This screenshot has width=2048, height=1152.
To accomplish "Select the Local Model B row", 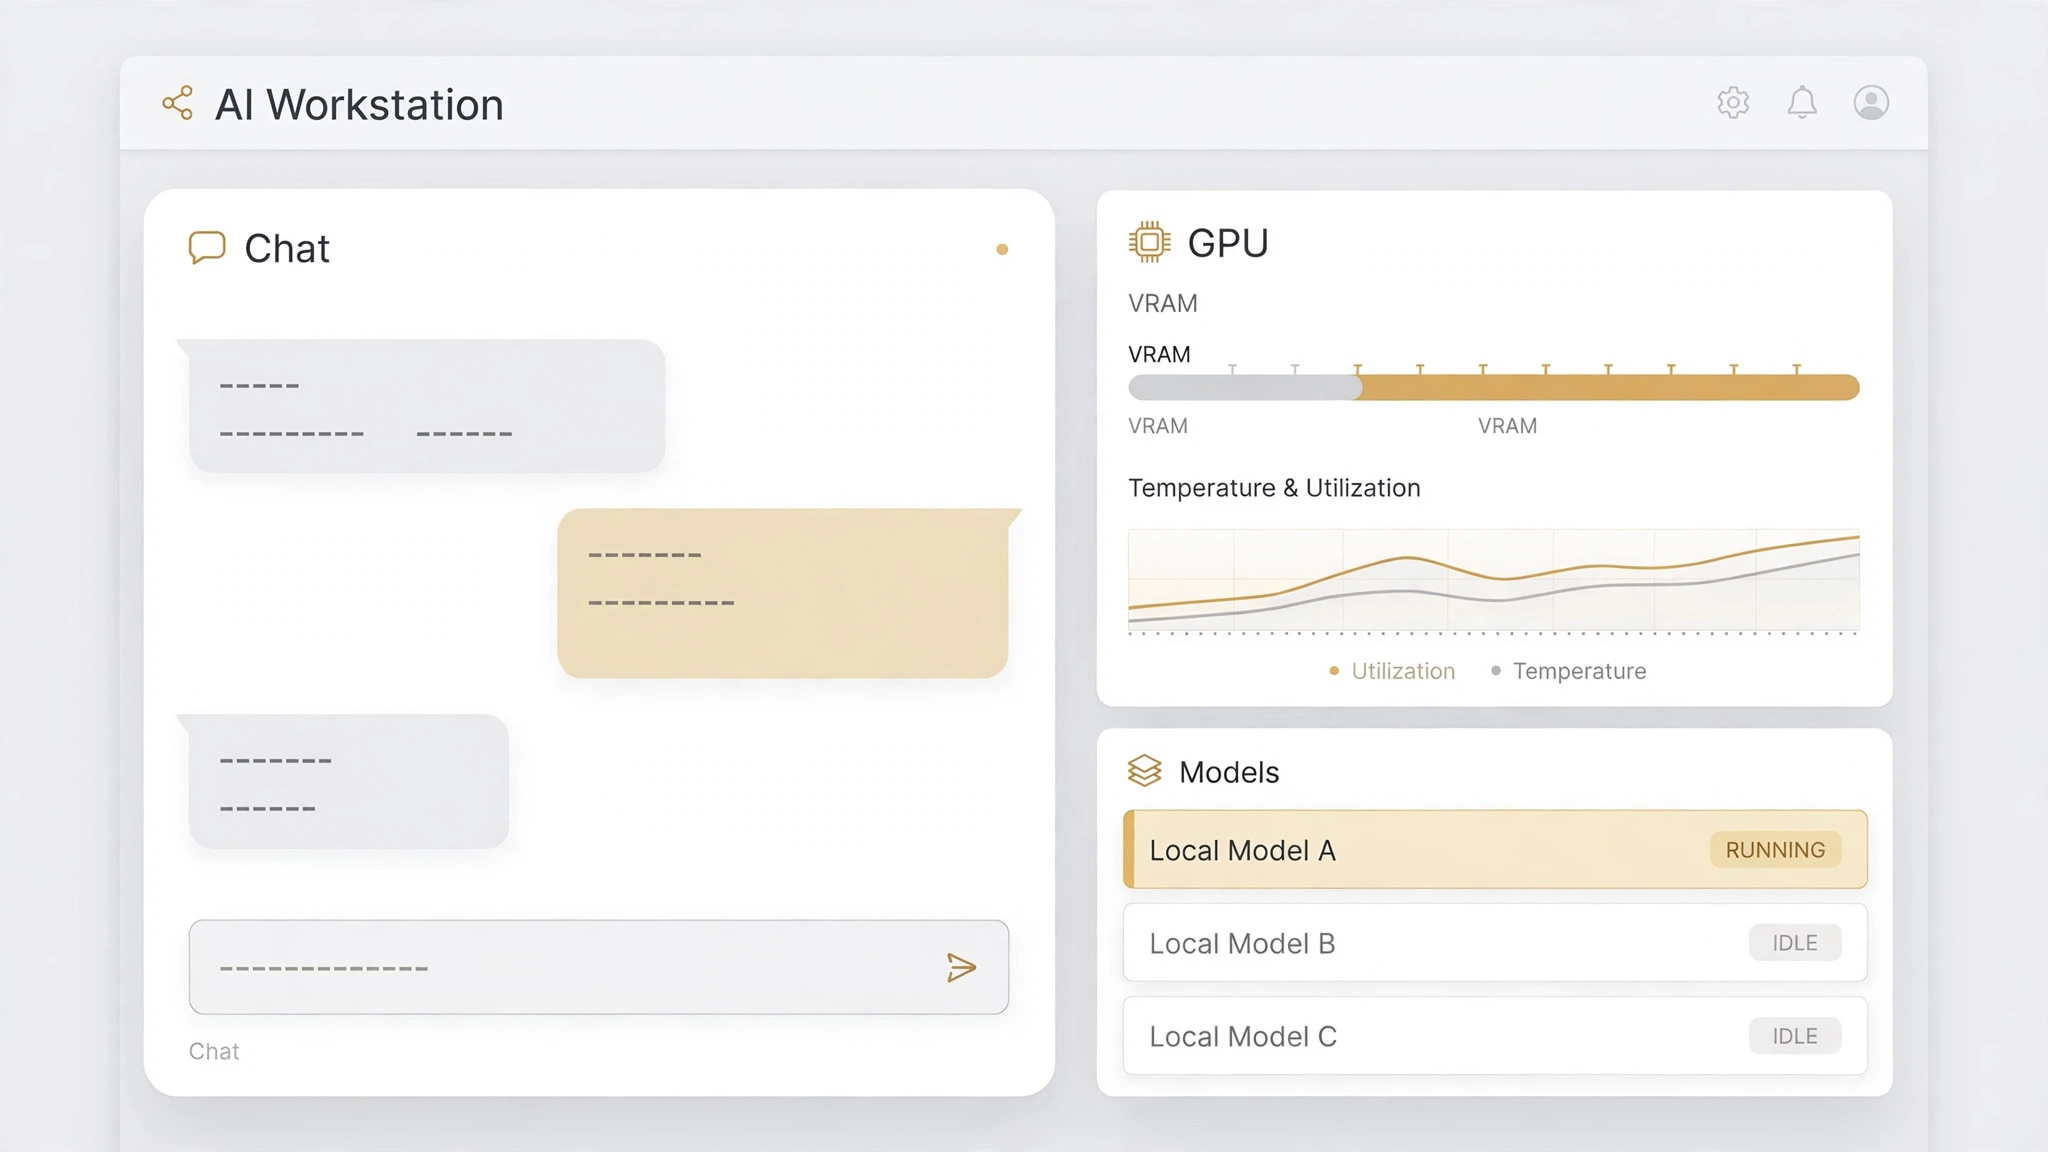I will click(1495, 942).
